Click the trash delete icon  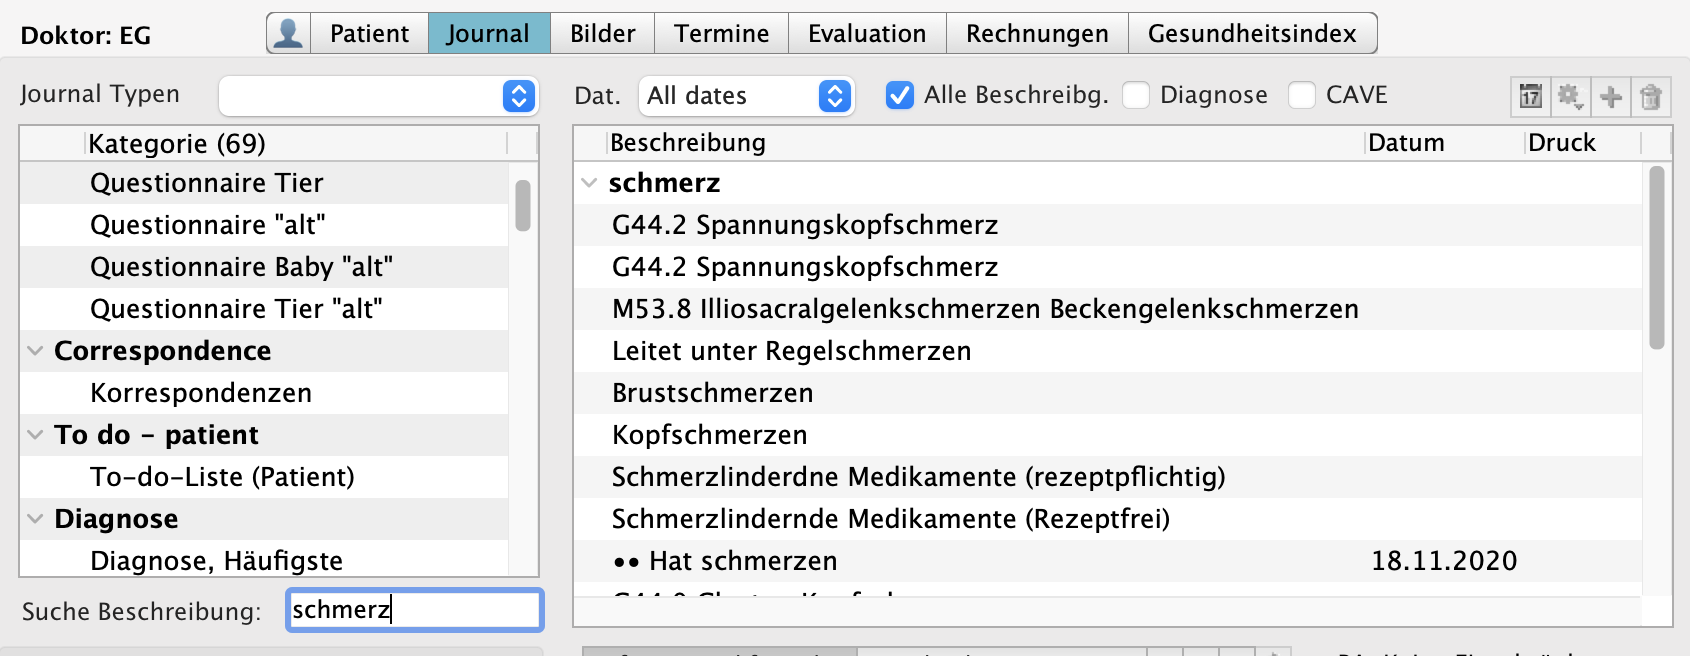pos(1651,96)
